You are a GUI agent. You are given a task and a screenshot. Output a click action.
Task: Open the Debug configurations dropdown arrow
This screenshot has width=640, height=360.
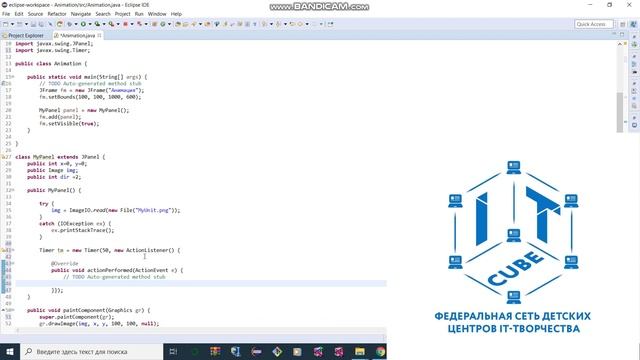click(x=76, y=24)
